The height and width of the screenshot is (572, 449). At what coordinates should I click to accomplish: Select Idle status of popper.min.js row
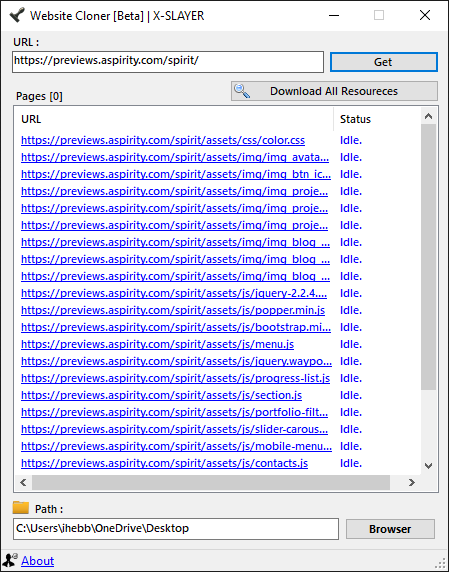tap(351, 310)
